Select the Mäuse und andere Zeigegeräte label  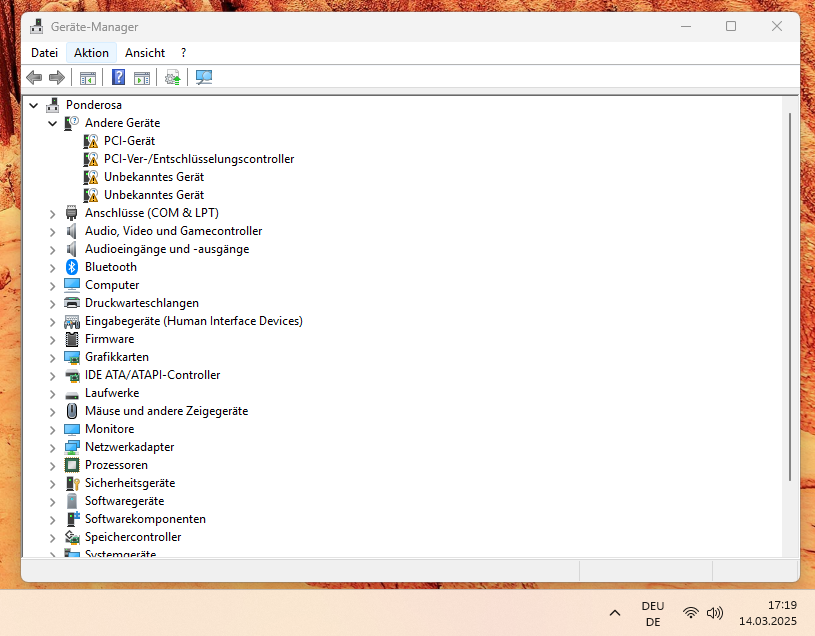pyautogui.click(x=166, y=411)
